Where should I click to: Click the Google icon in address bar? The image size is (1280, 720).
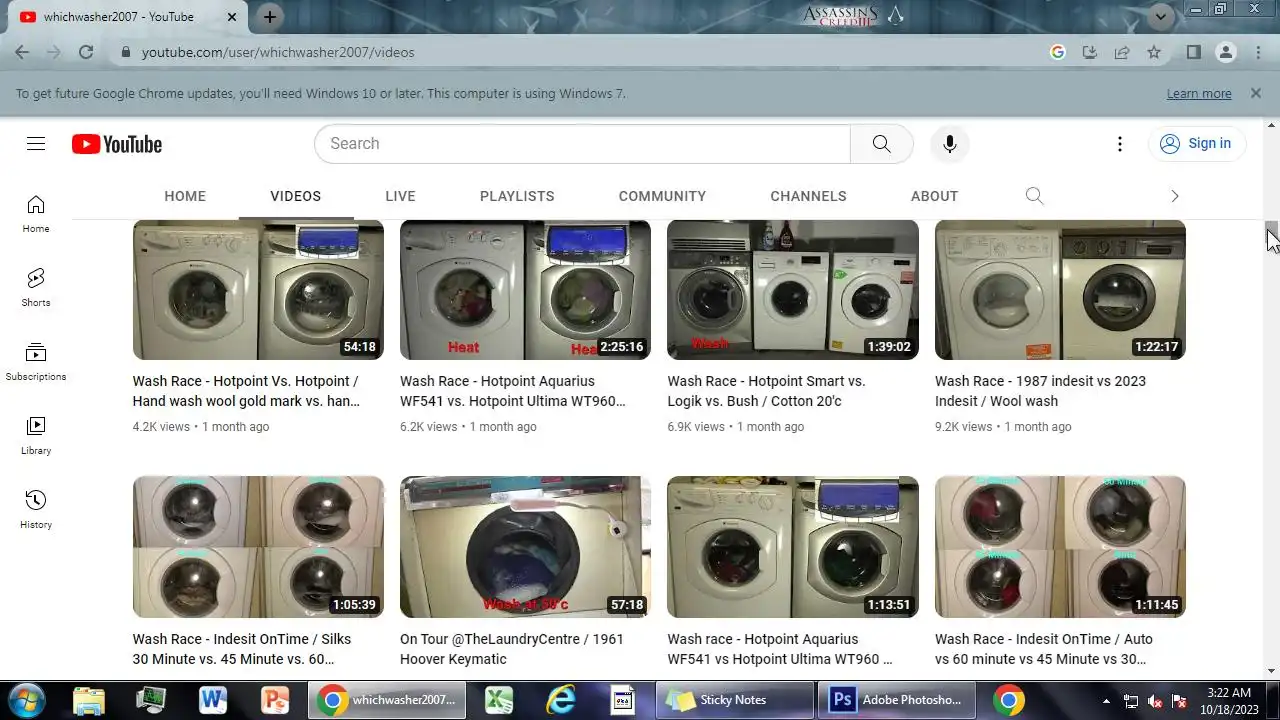coord(1058,52)
